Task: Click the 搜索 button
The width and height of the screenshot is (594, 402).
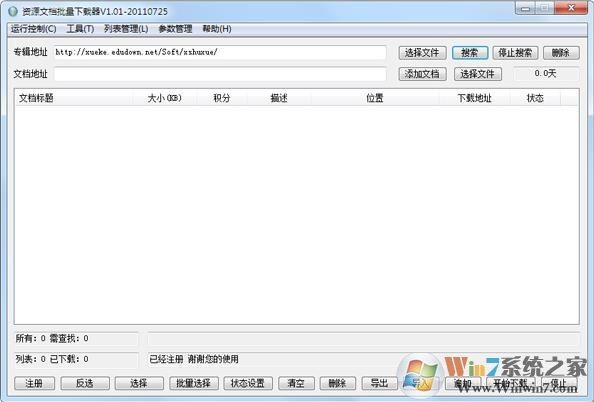Action: 470,53
